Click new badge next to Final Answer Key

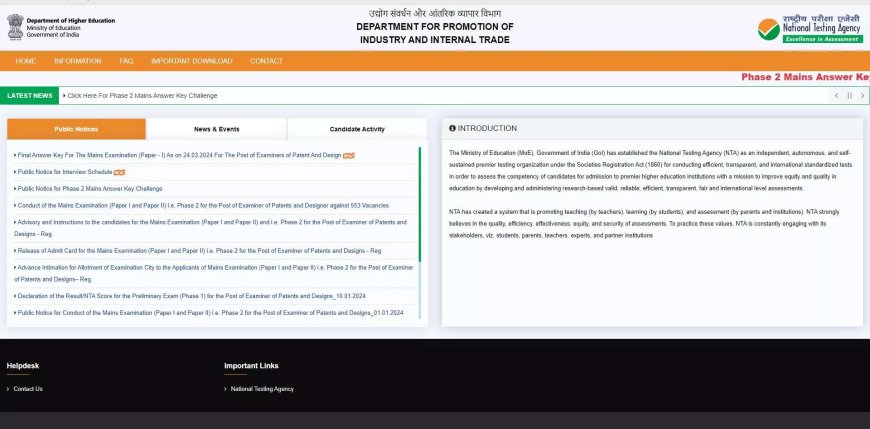point(348,156)
